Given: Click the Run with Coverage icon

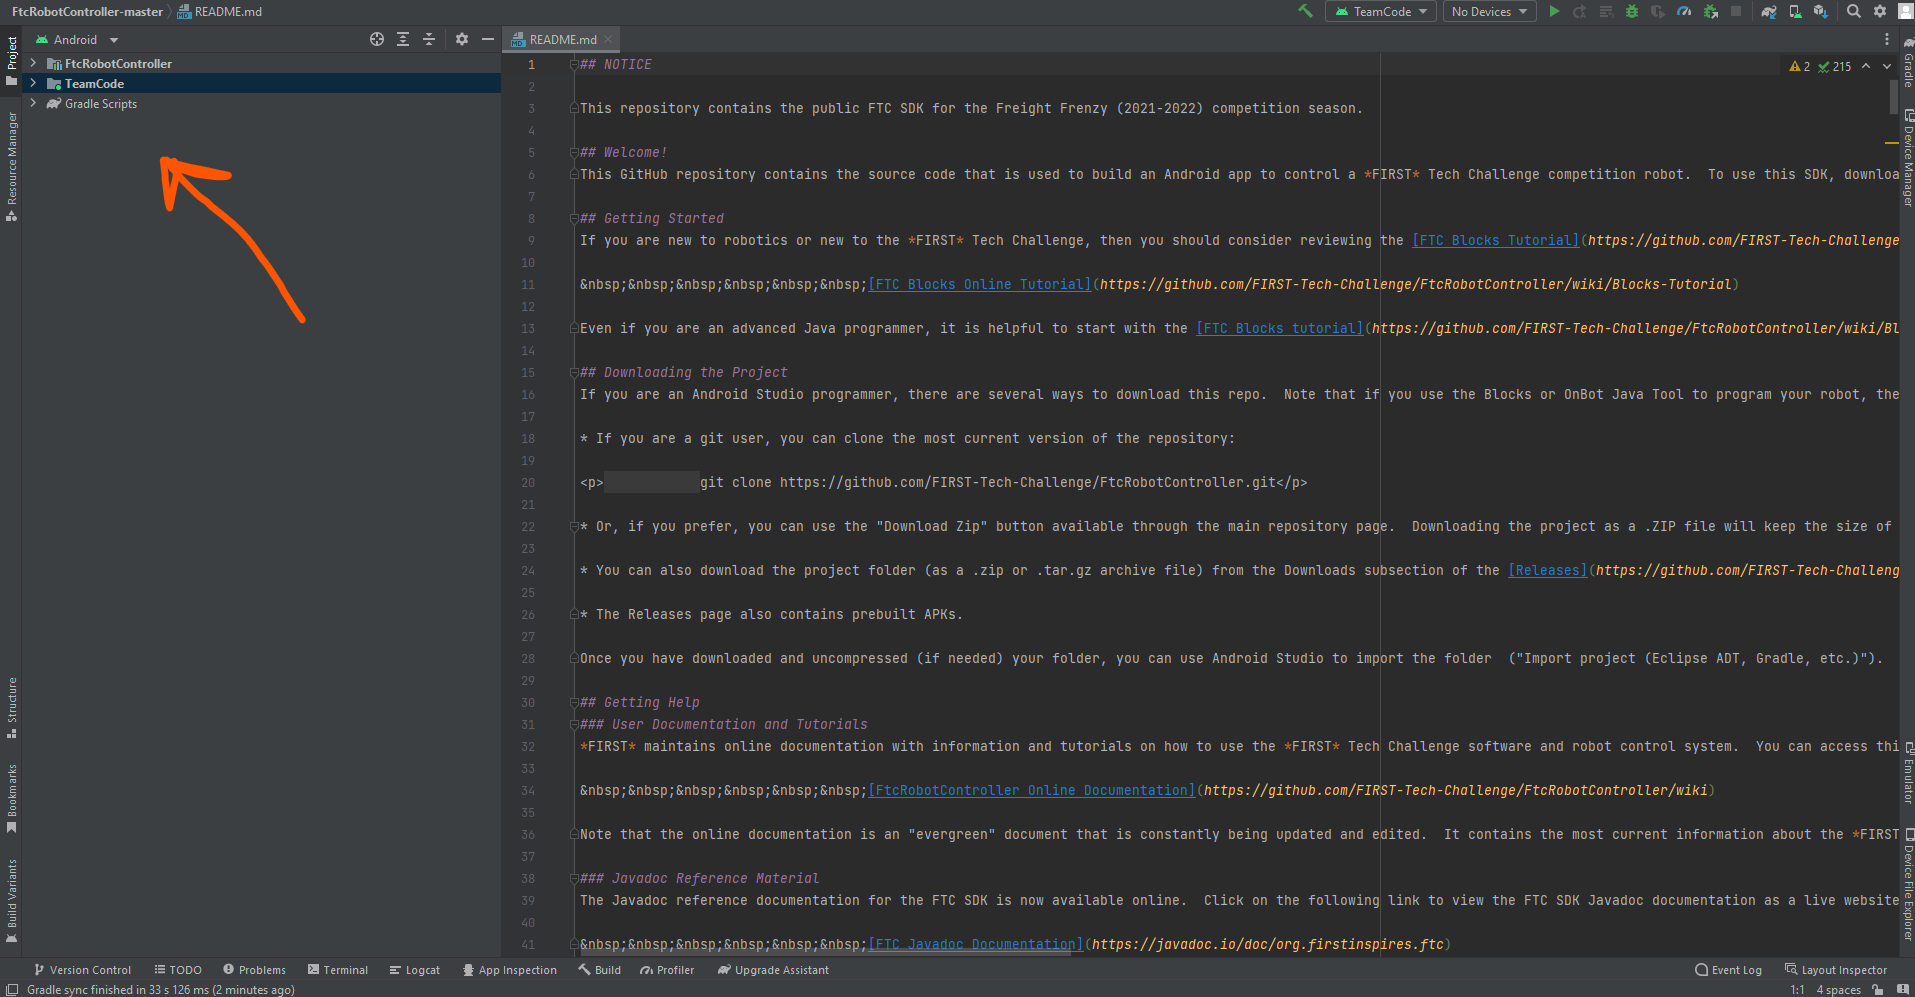Looking at the screenshot, I should tap(1658, 11).
